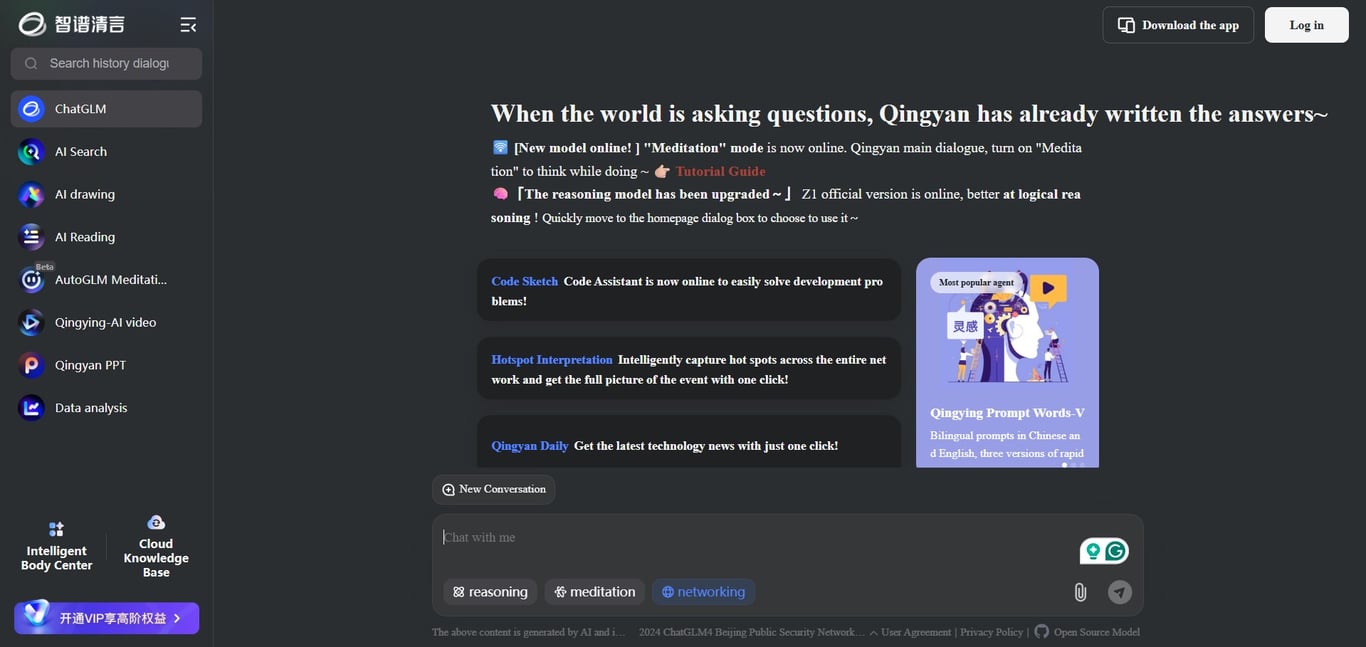The image size is (1366, 647).
Task: Click the send message arrow icon
Action: (x=1120, y=592)
